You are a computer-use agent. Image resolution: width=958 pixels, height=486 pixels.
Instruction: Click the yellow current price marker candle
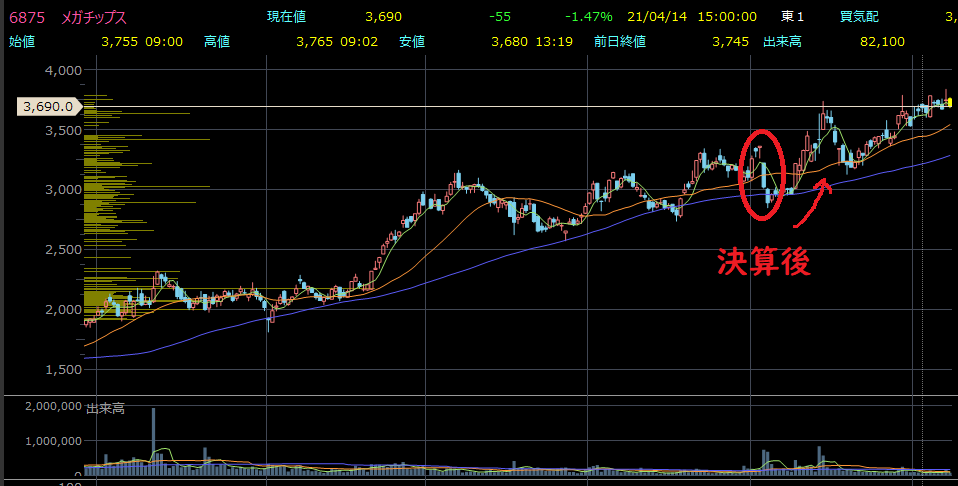coord(948,101)
